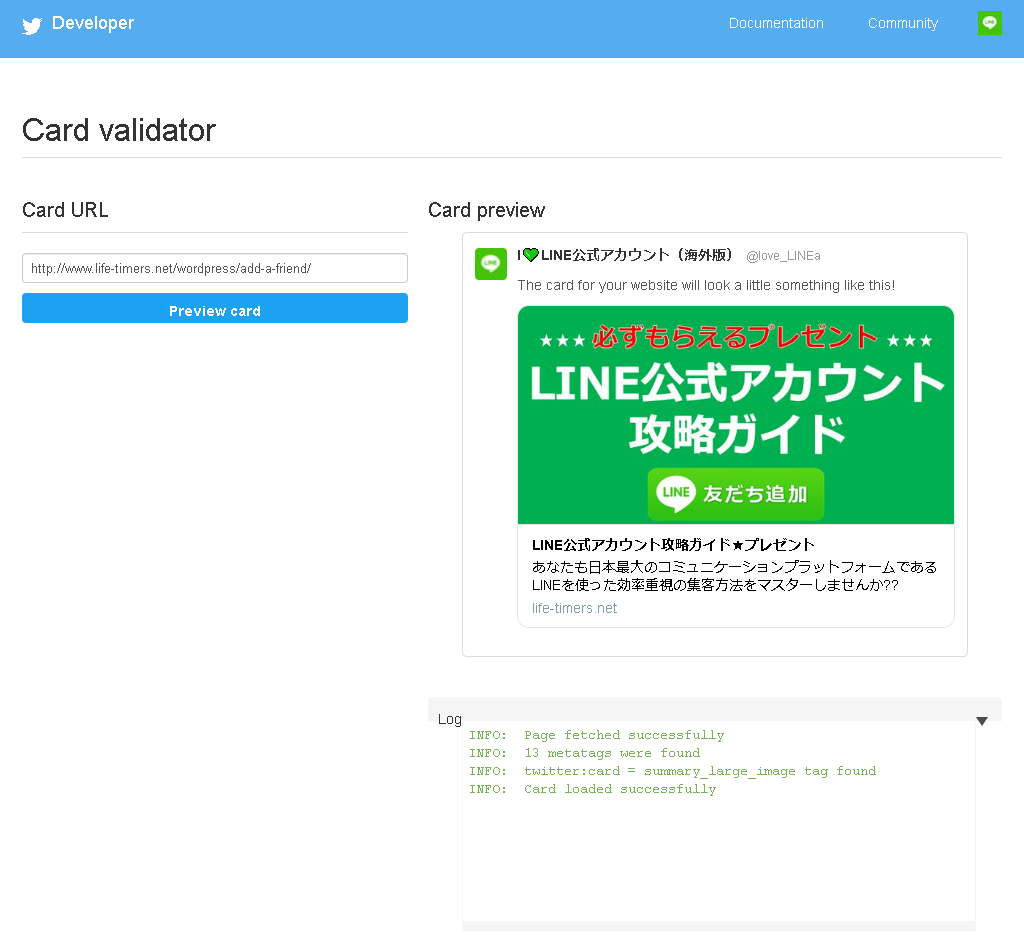Click the @love_LINEa handle

(x=783, y=256)
